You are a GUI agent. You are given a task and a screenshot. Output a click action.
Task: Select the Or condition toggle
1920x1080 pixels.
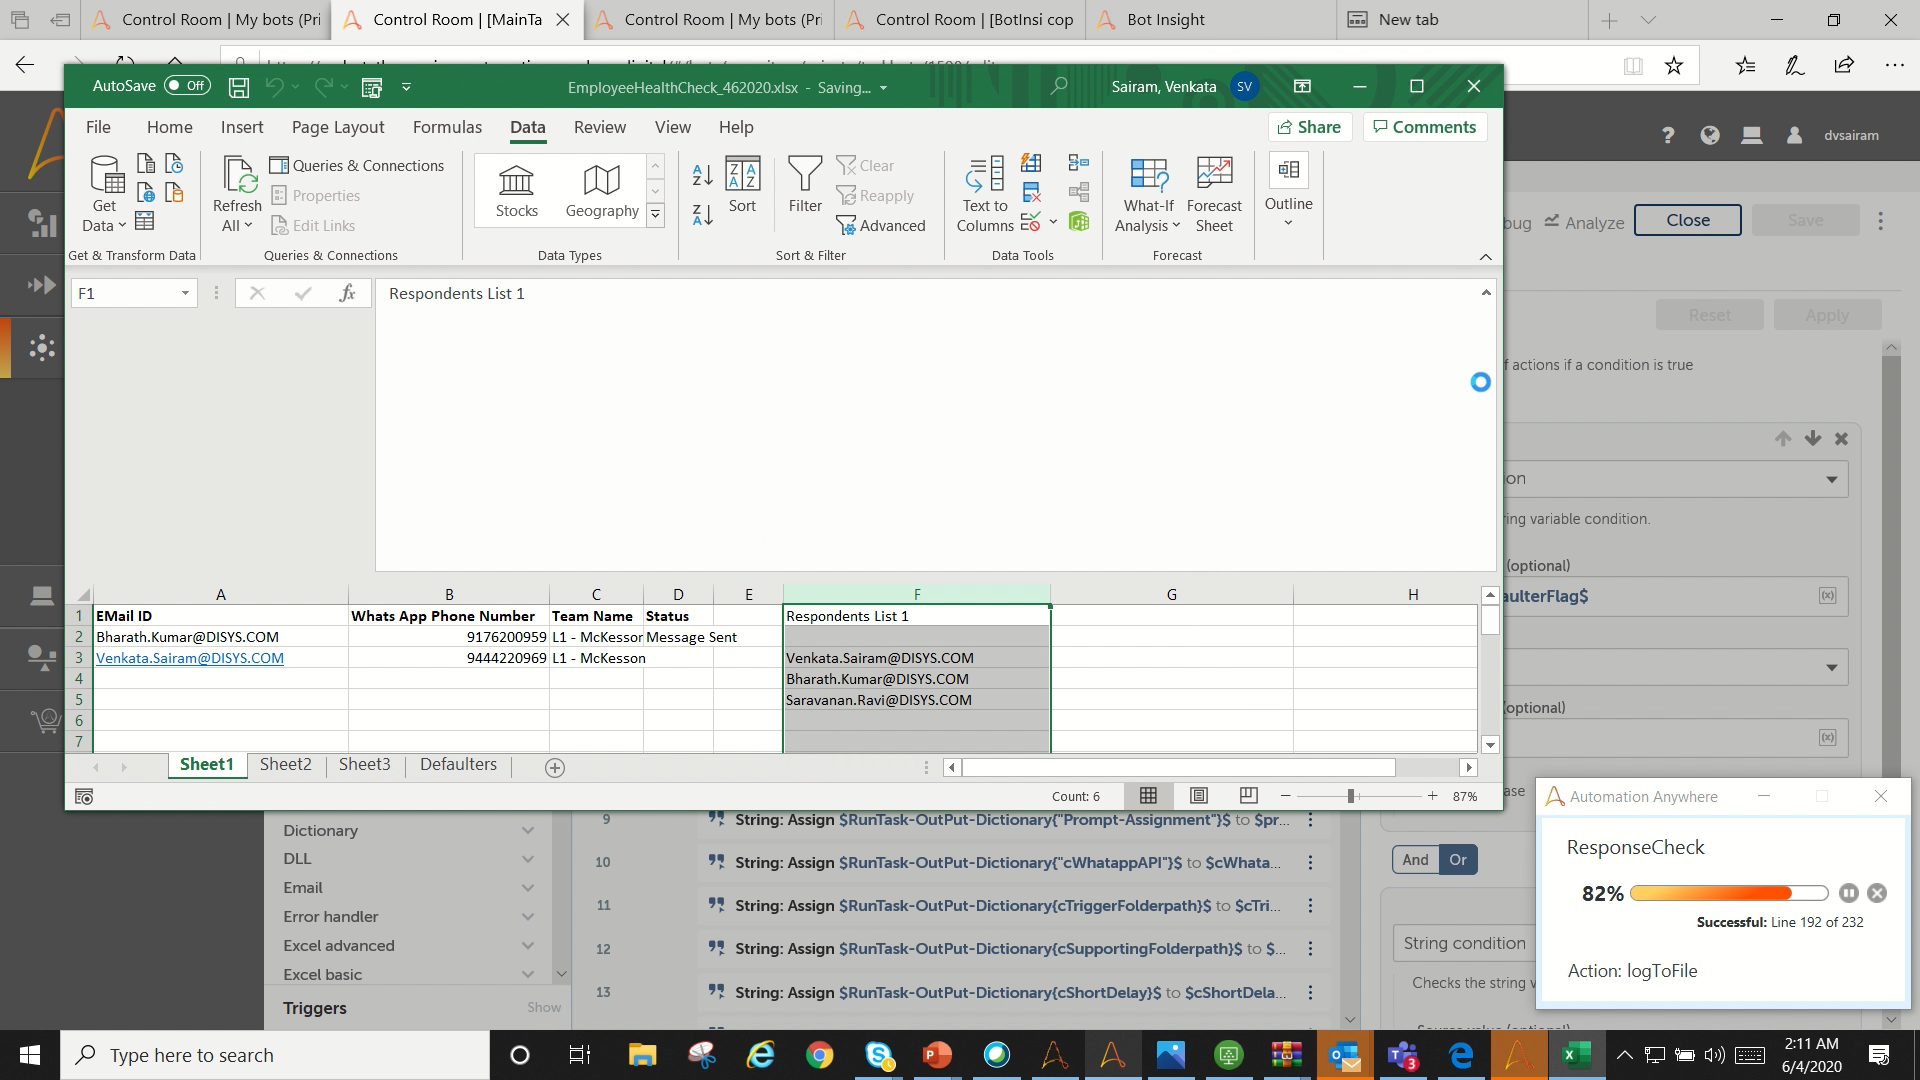click(1458, 859)
